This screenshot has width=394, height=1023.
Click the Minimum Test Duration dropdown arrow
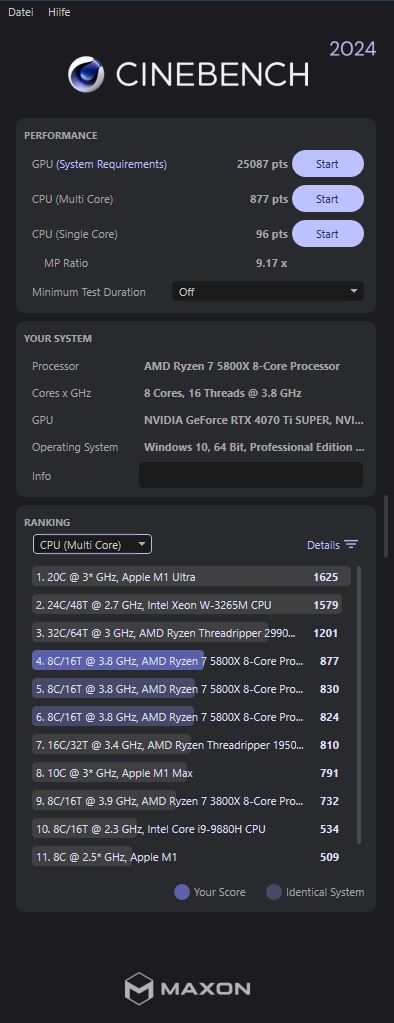(x=354, y=292)
